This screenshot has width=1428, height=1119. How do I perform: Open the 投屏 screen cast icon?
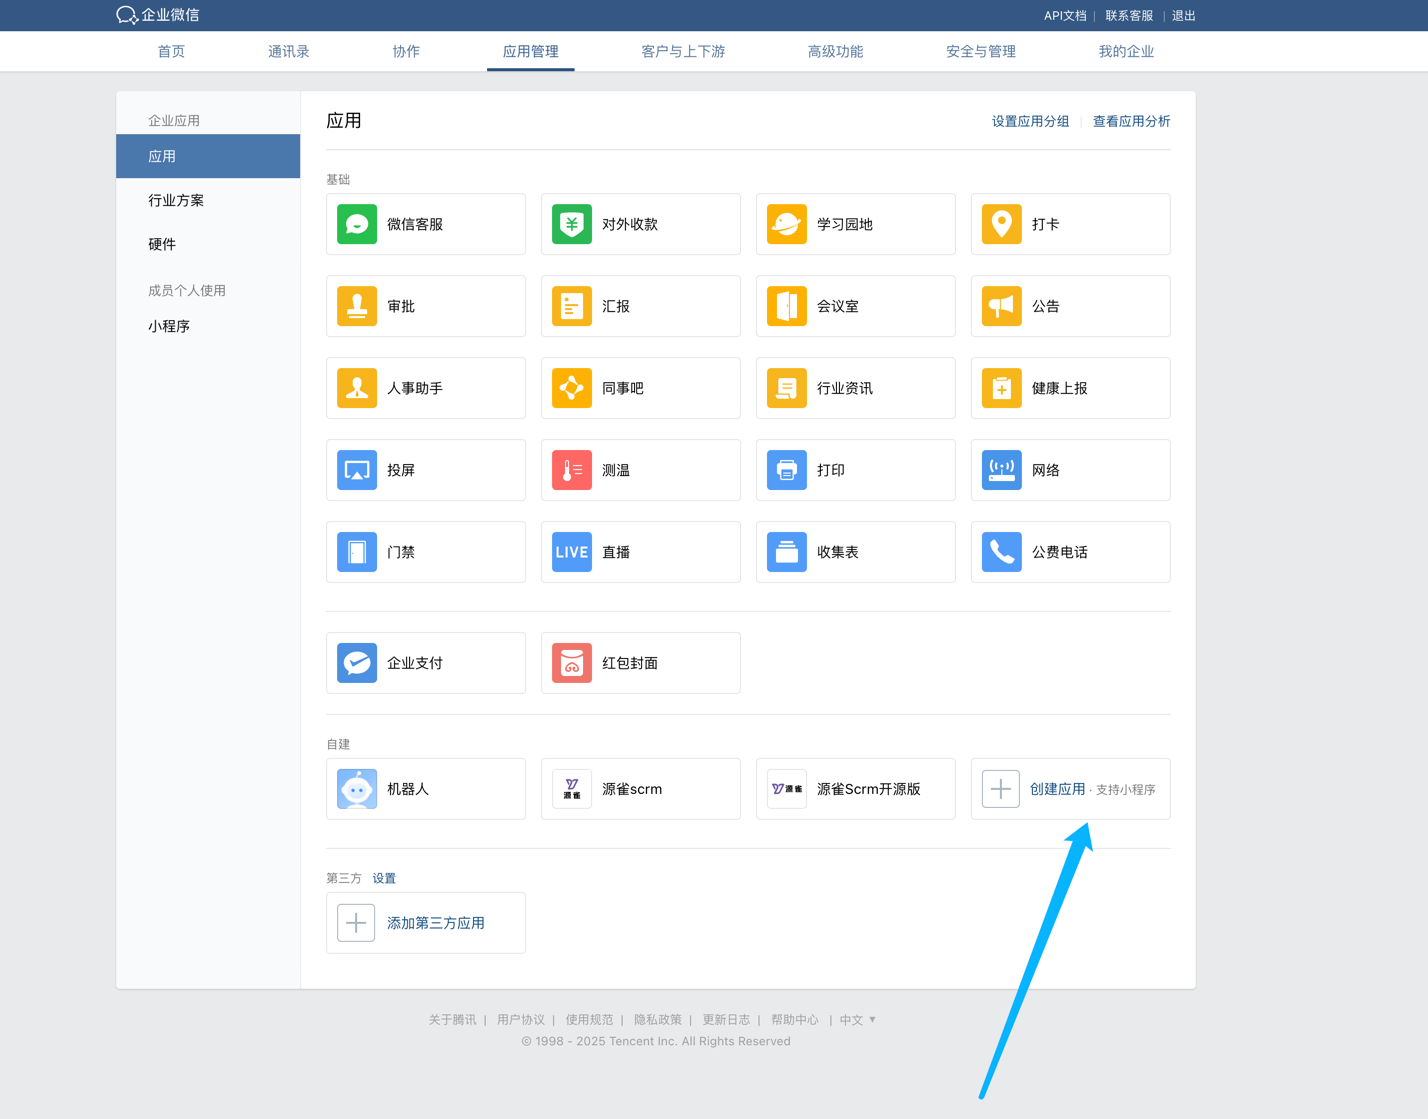coord(357,470)
